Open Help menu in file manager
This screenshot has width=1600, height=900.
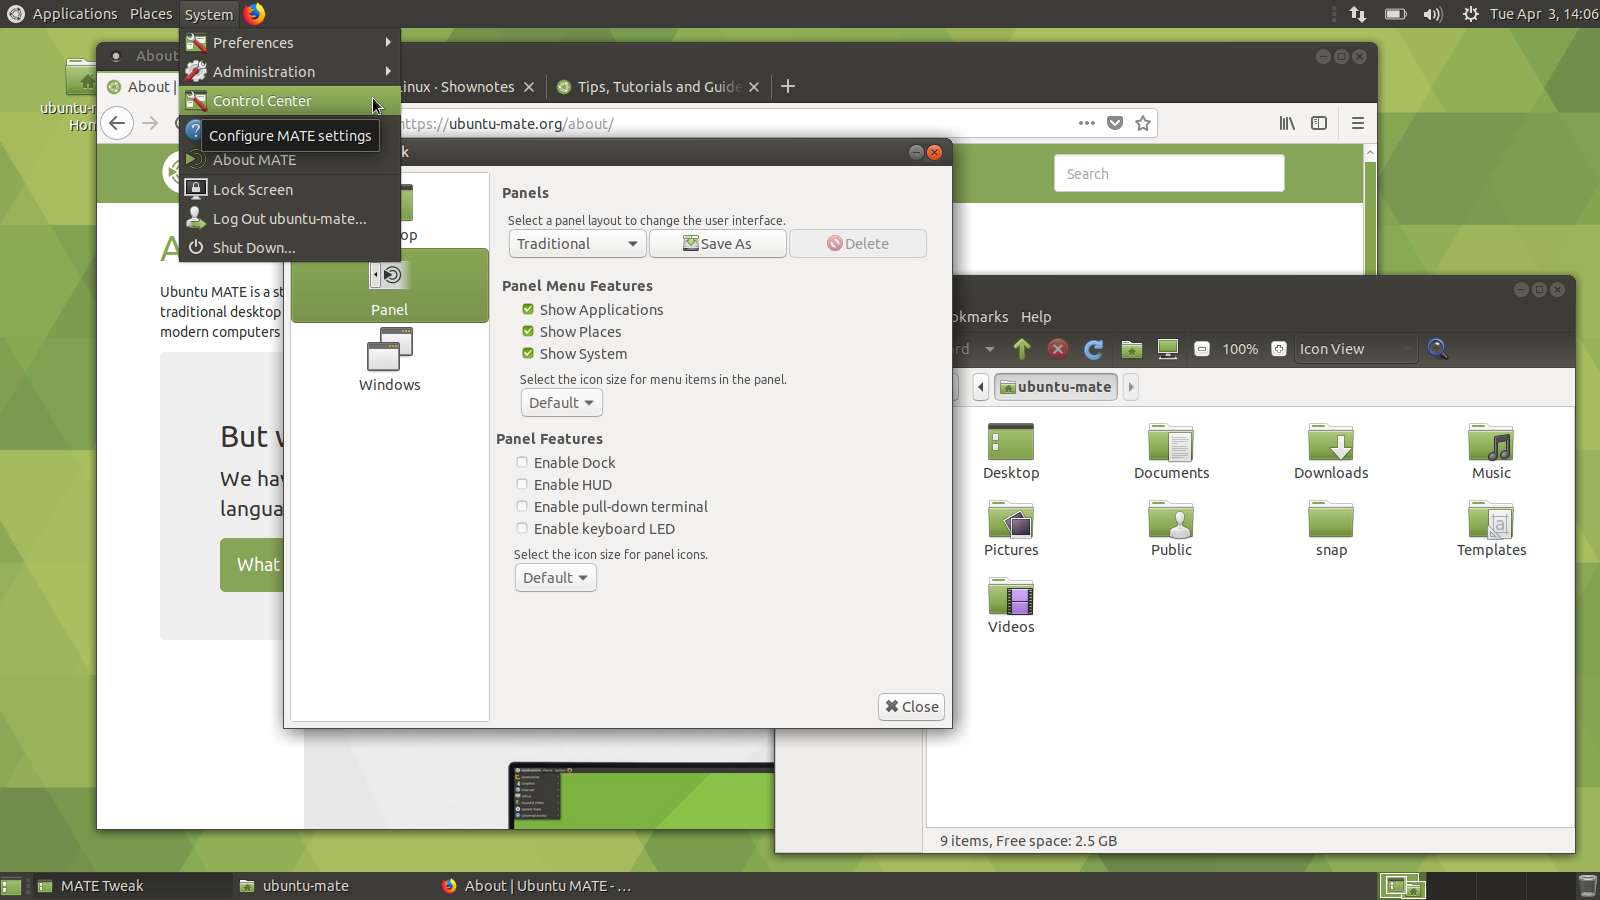coord(1036,317)
